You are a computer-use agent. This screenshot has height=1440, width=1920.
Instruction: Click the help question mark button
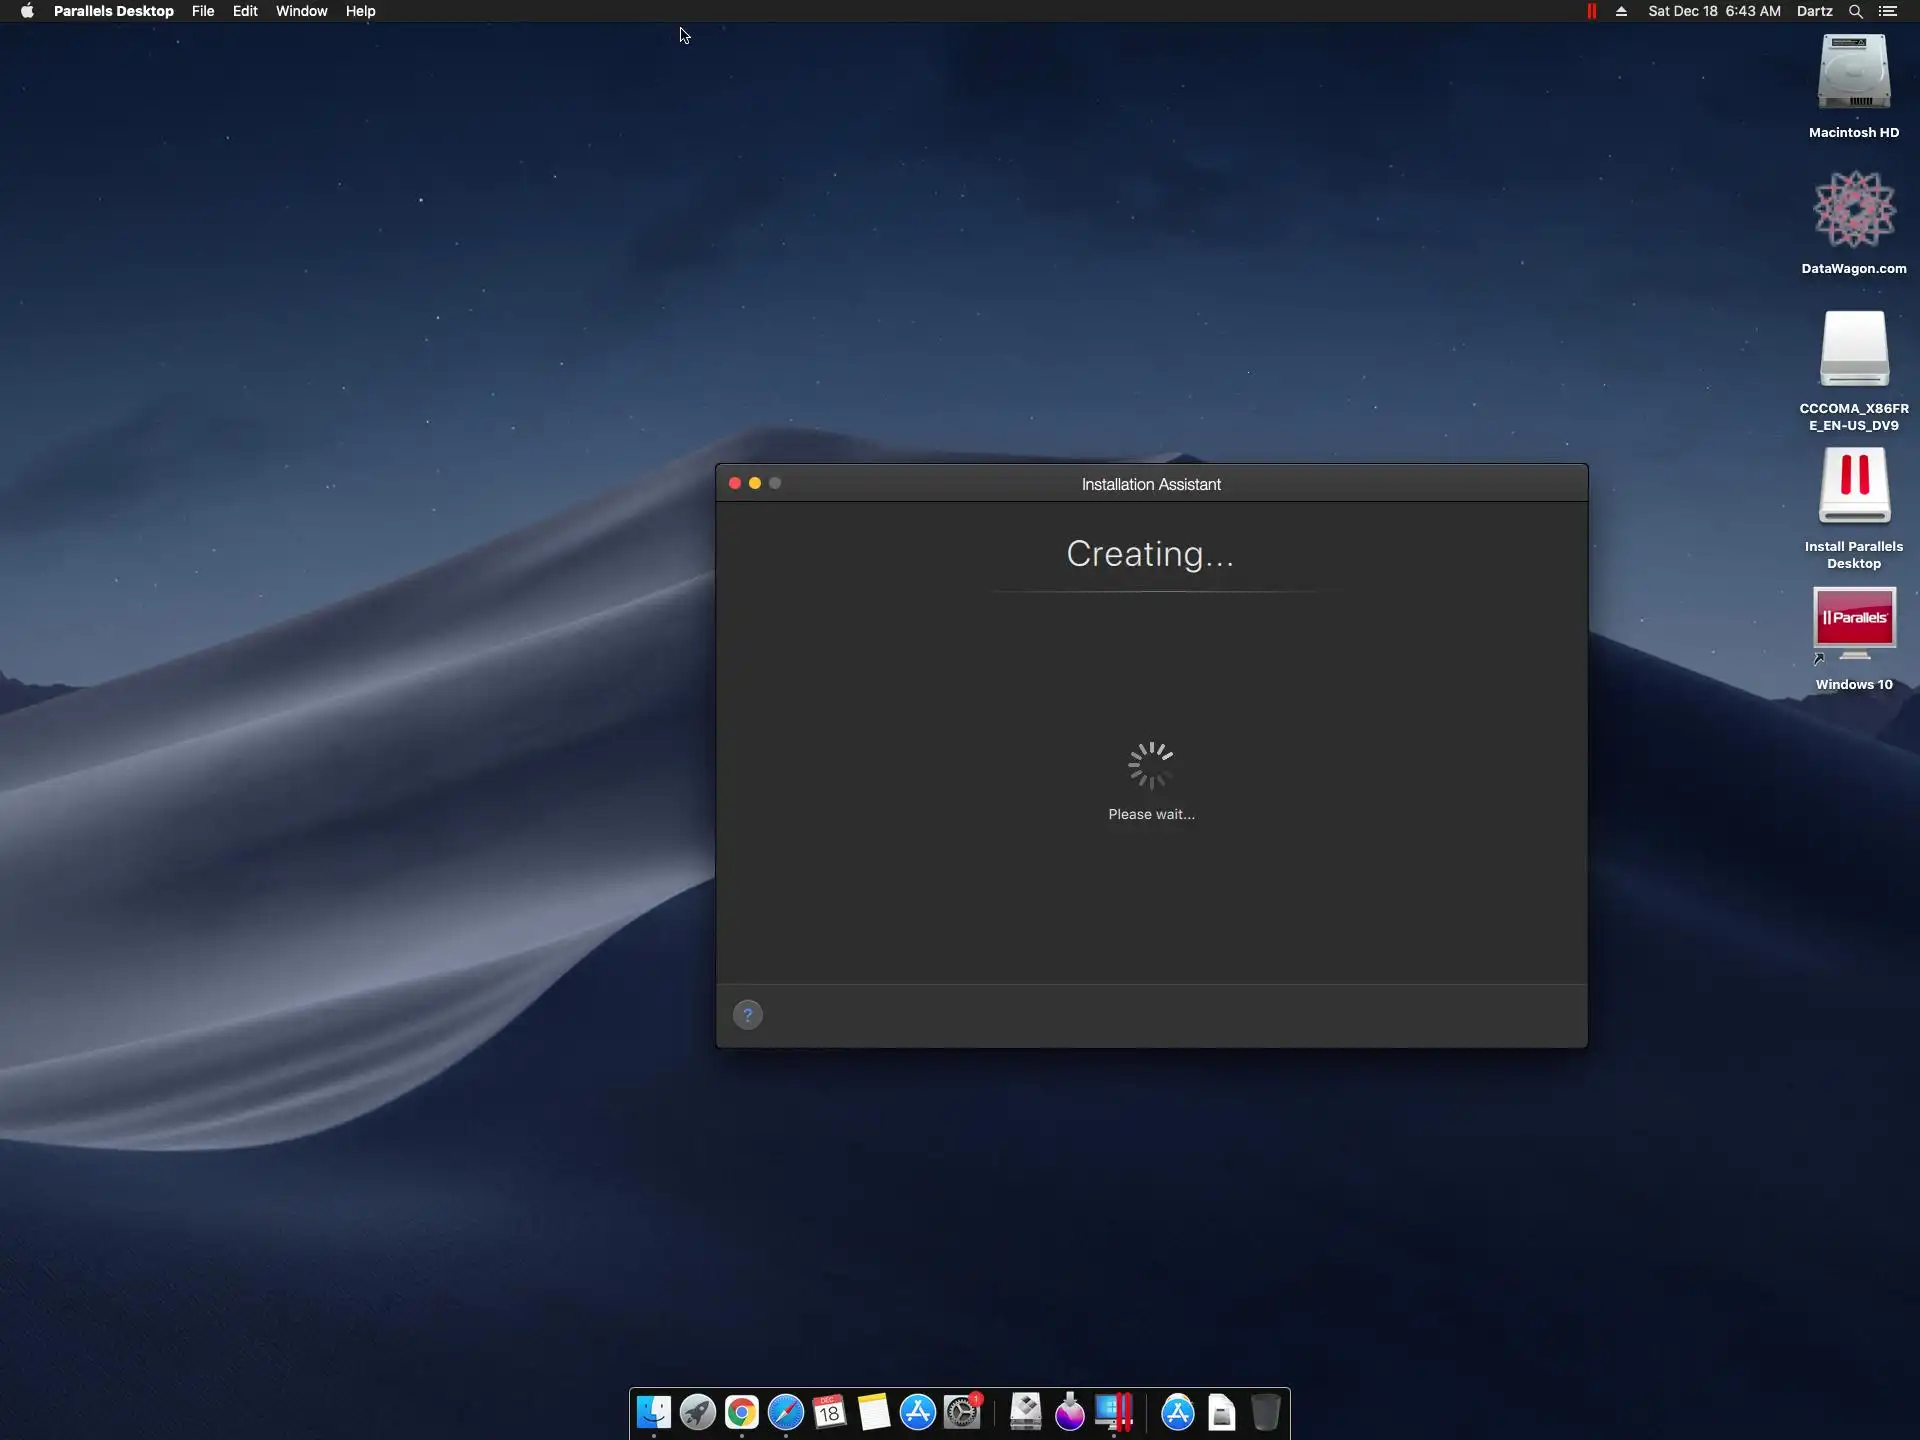coord(747,1015)
